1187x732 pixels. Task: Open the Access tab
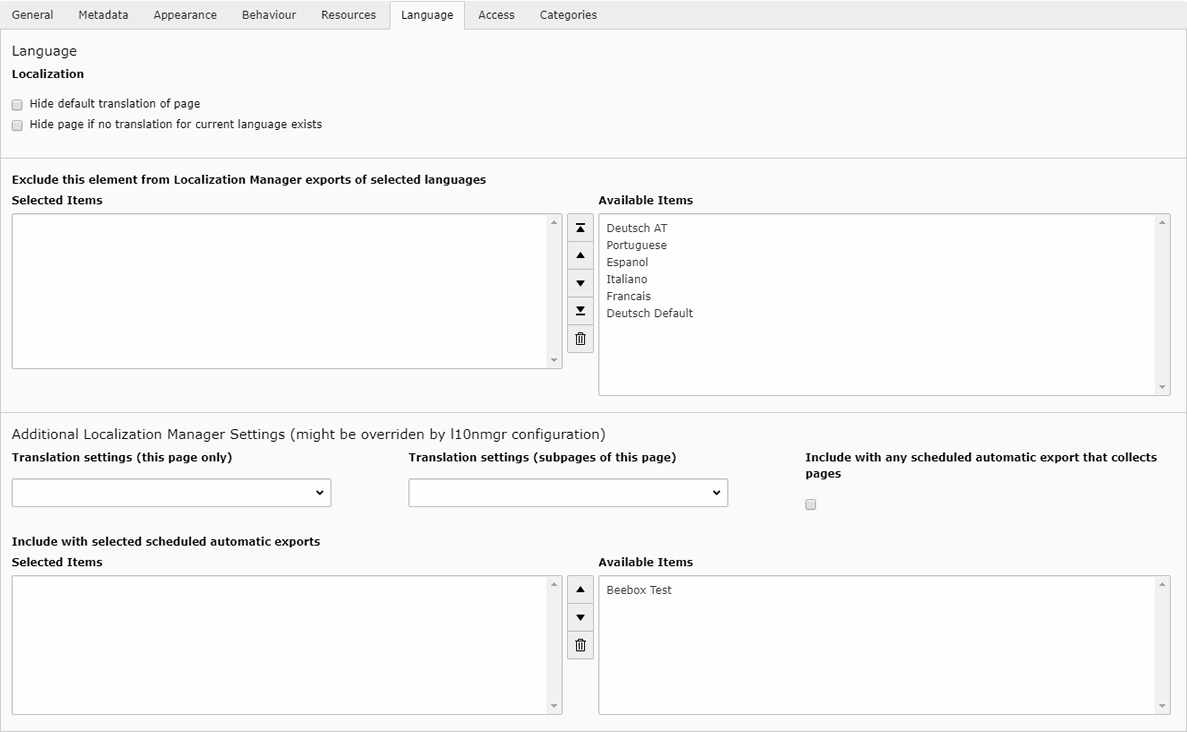(x=496, y=15)
